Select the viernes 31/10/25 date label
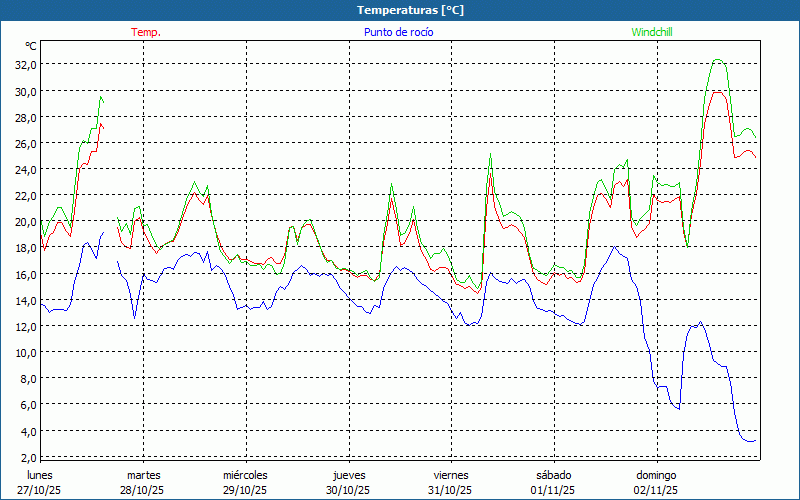The image size is (800, 500). point(451,482)
